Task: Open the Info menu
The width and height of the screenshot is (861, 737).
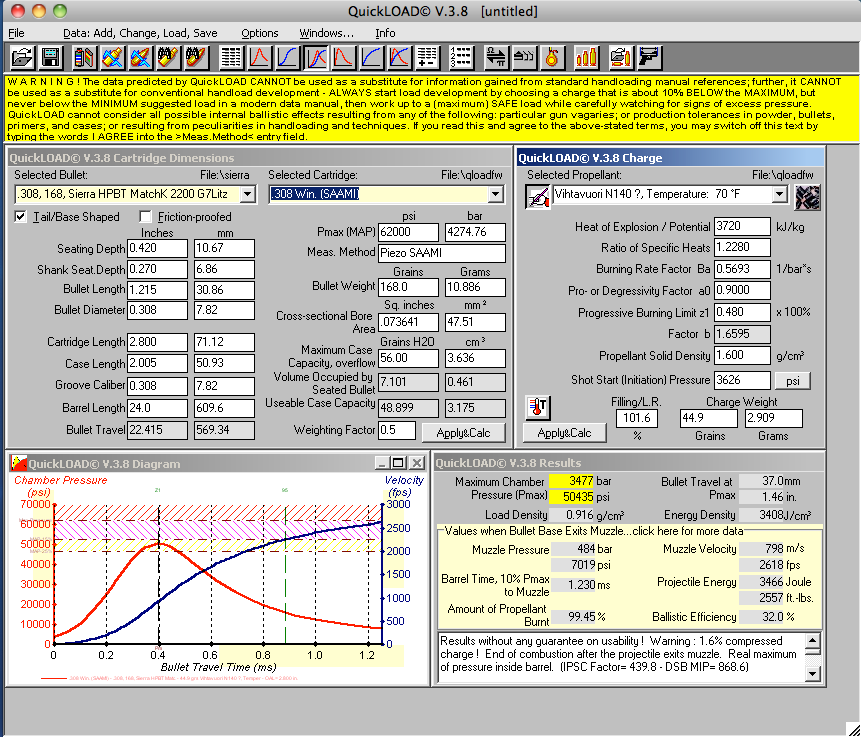Action: tap(385, 33)
